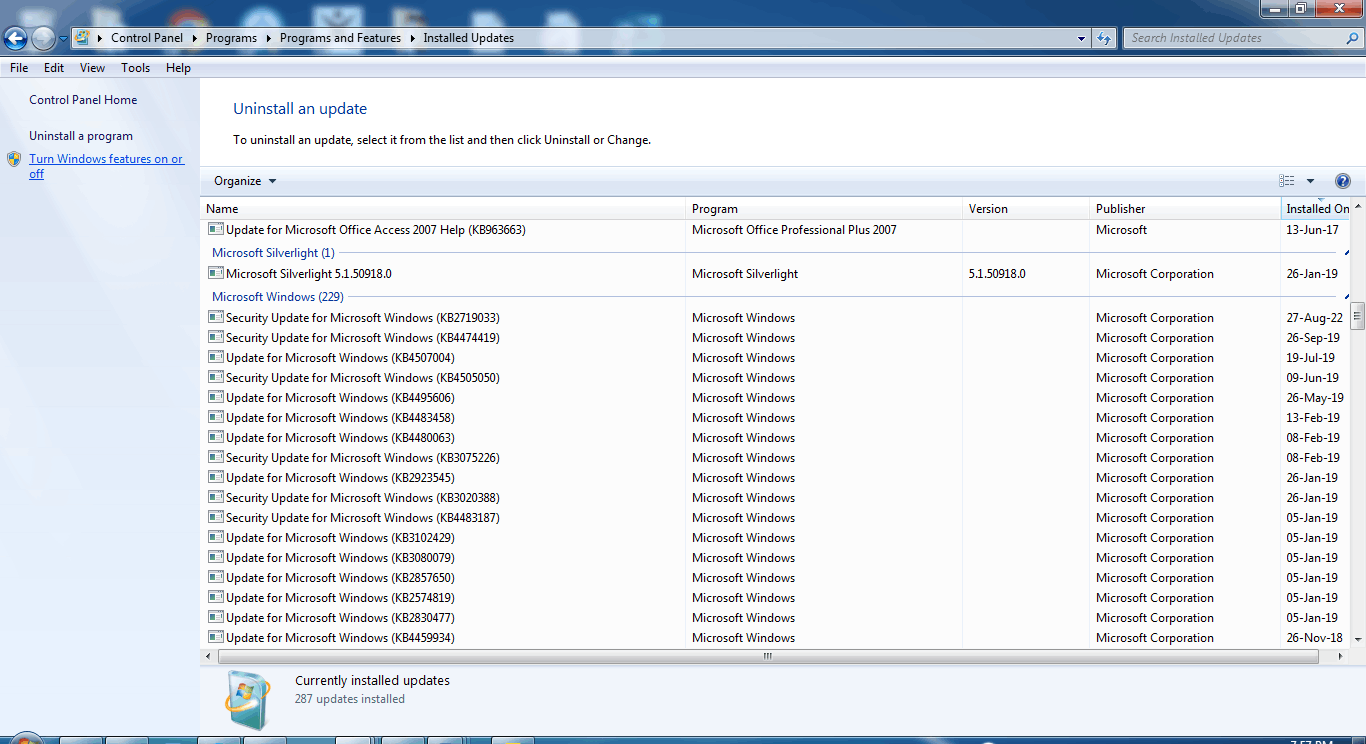
Task: Sort by the Version column header
Action: [1026, 209]
